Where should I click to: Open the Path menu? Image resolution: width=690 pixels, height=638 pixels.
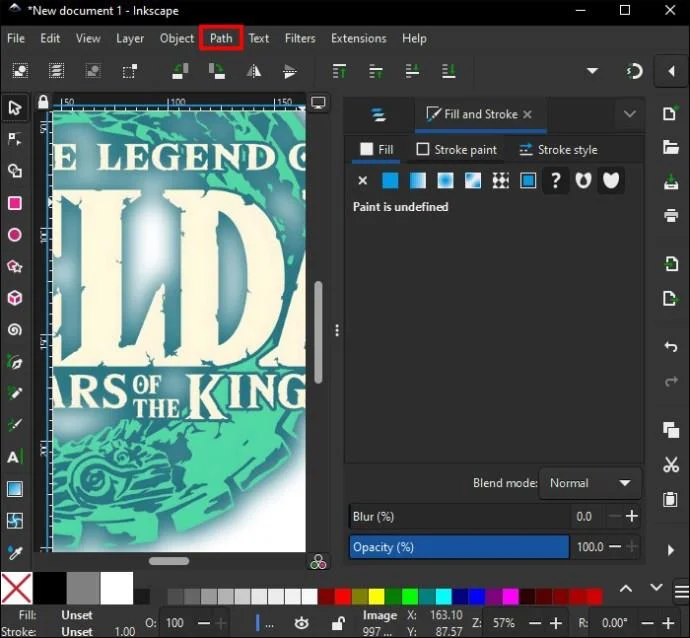click(221, 38)
